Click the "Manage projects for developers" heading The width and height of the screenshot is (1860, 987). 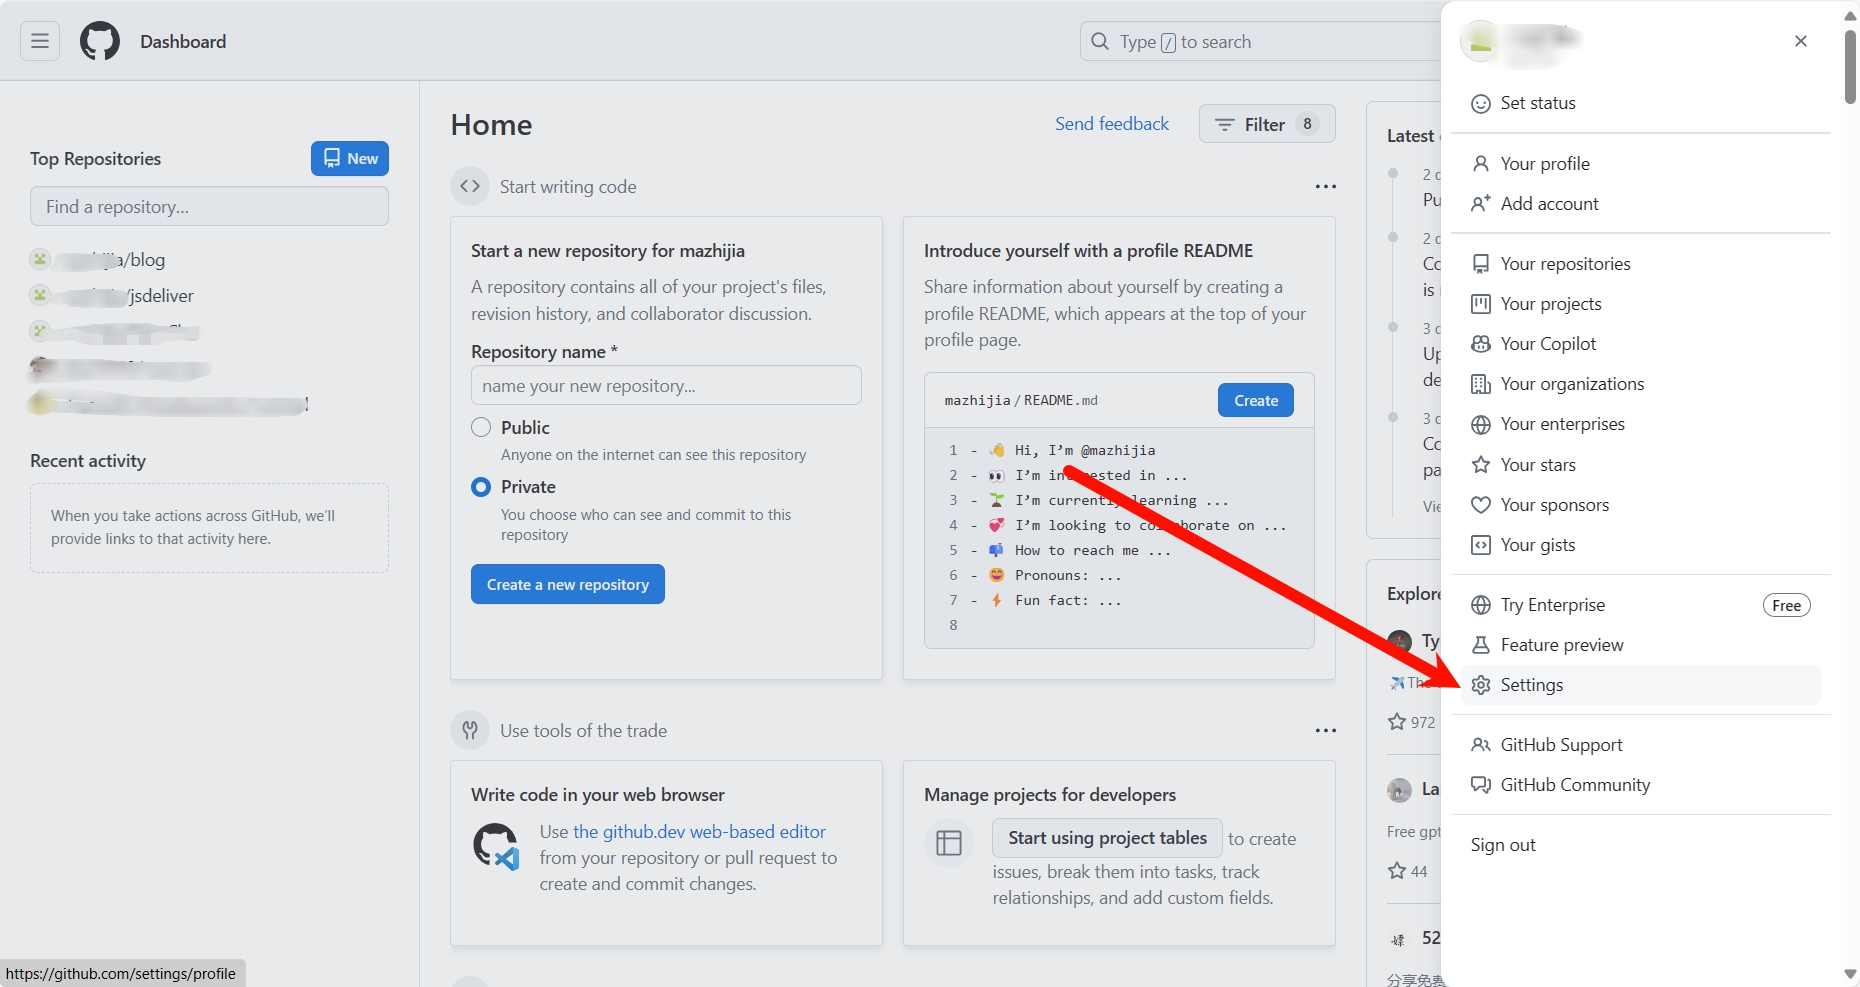[1050, 795]
